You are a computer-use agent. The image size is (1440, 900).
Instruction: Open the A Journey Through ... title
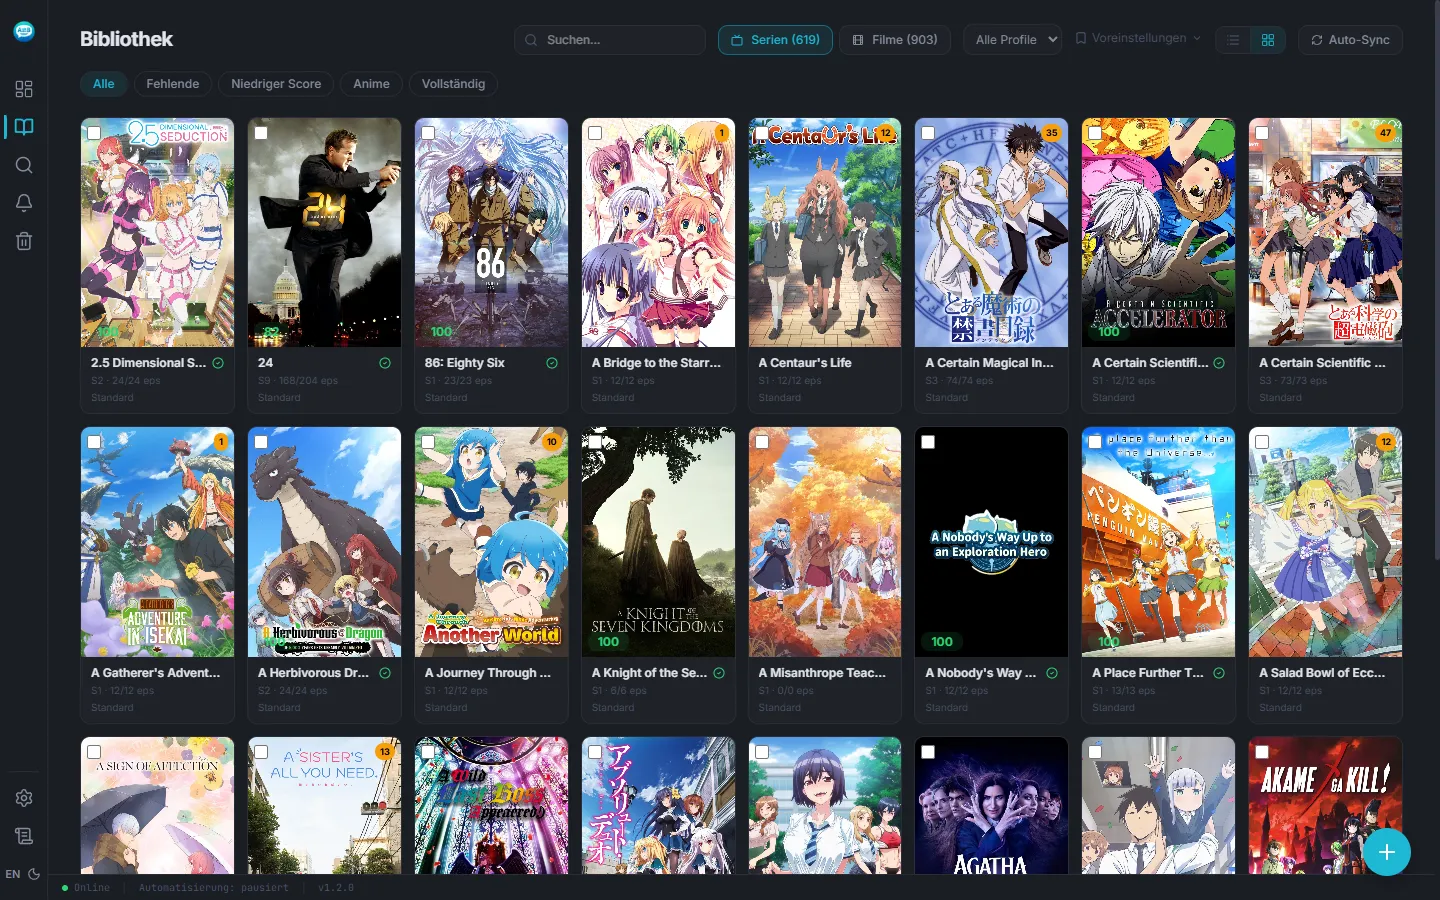click(x=488, y=673)
